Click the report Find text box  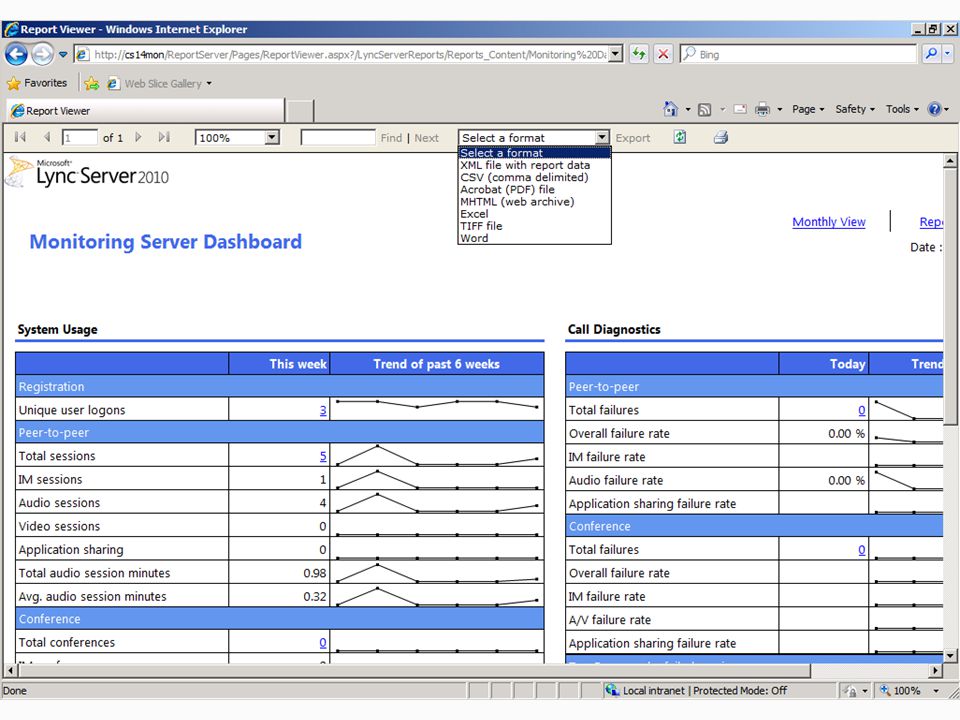(x=338, y=137)
